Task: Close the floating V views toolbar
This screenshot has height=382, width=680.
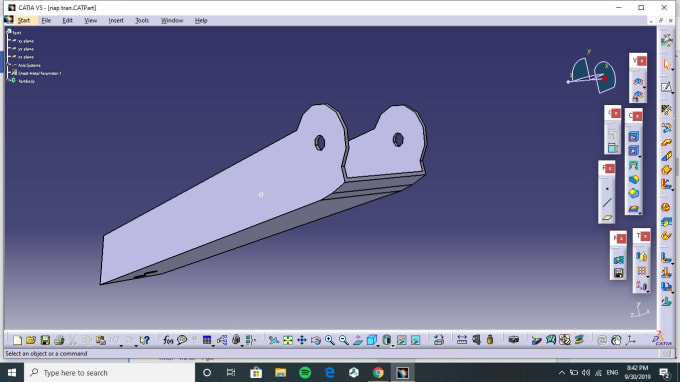Action: [641, 61]
